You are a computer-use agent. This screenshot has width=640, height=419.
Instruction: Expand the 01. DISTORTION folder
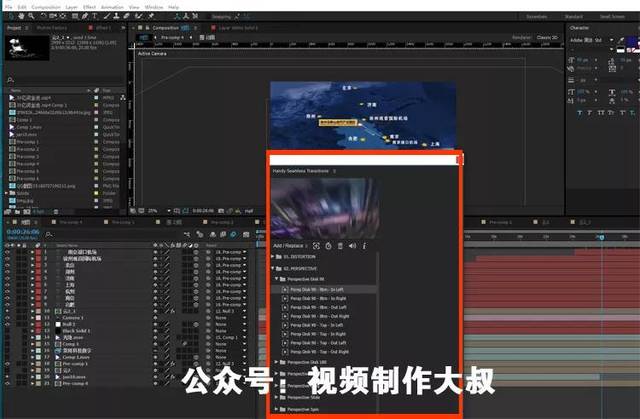[273, 257]
